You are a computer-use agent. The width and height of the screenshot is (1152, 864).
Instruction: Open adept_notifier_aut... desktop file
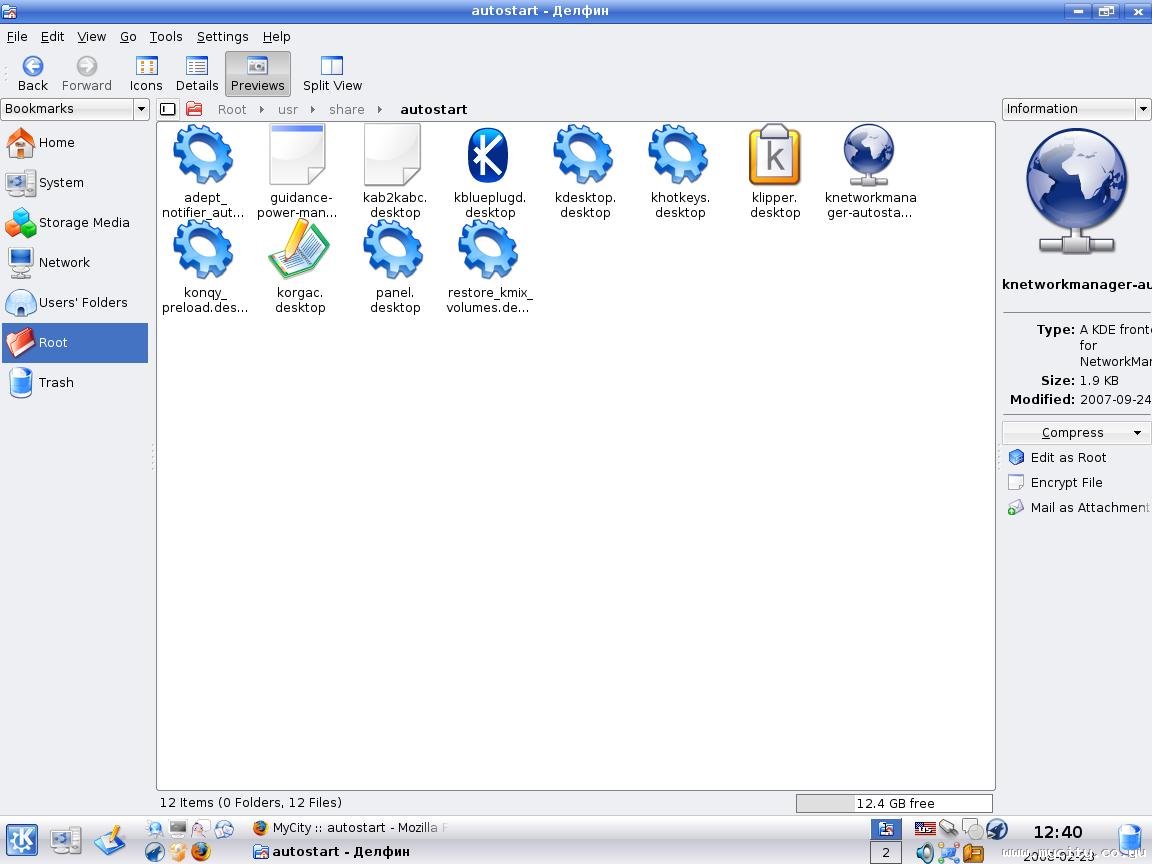click(x=203, y=173)
